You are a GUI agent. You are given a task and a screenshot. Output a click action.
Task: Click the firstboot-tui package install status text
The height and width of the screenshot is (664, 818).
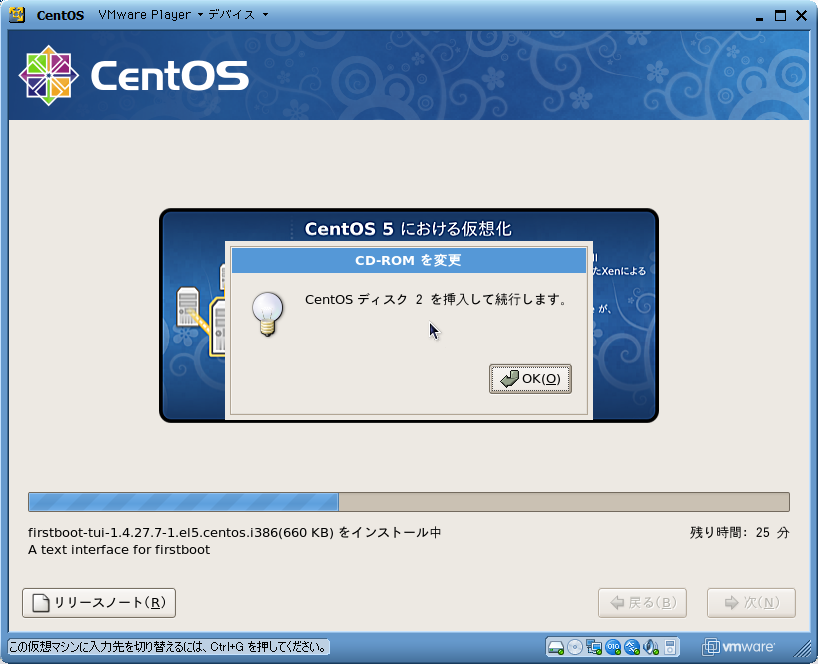click(x=235, y=533)
